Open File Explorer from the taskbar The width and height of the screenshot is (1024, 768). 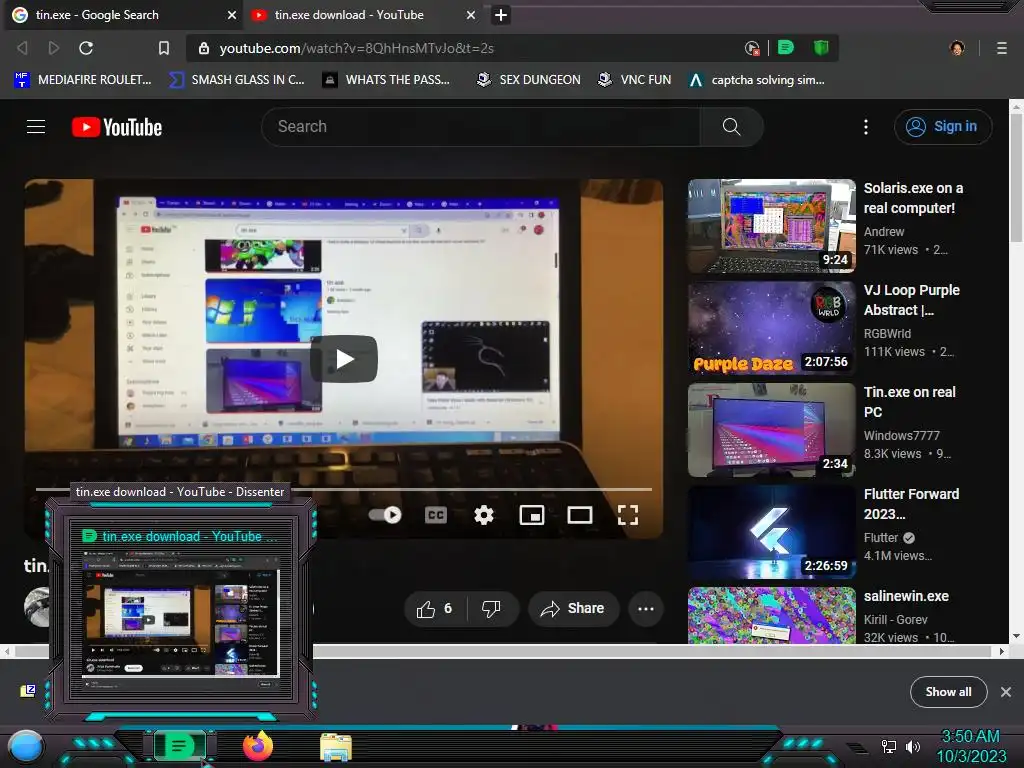(336, 747)
